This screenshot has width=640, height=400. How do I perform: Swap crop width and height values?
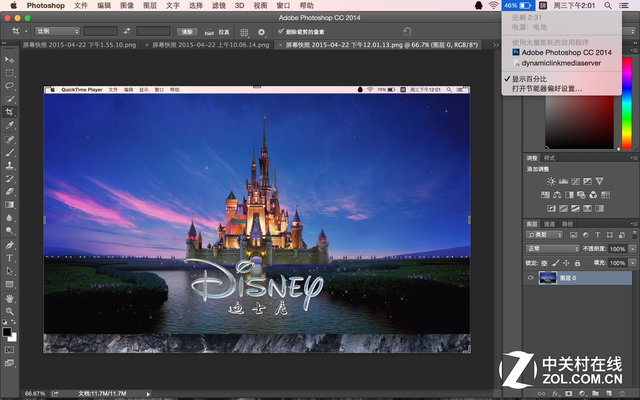127,31
